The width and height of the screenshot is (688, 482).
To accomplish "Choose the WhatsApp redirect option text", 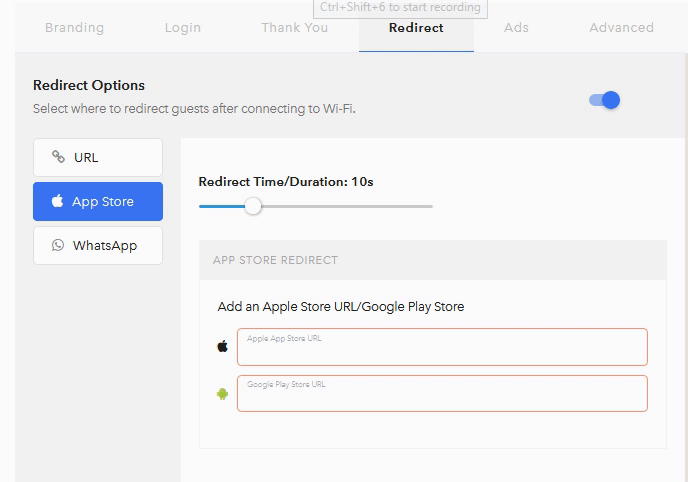I will pos(105,245).
